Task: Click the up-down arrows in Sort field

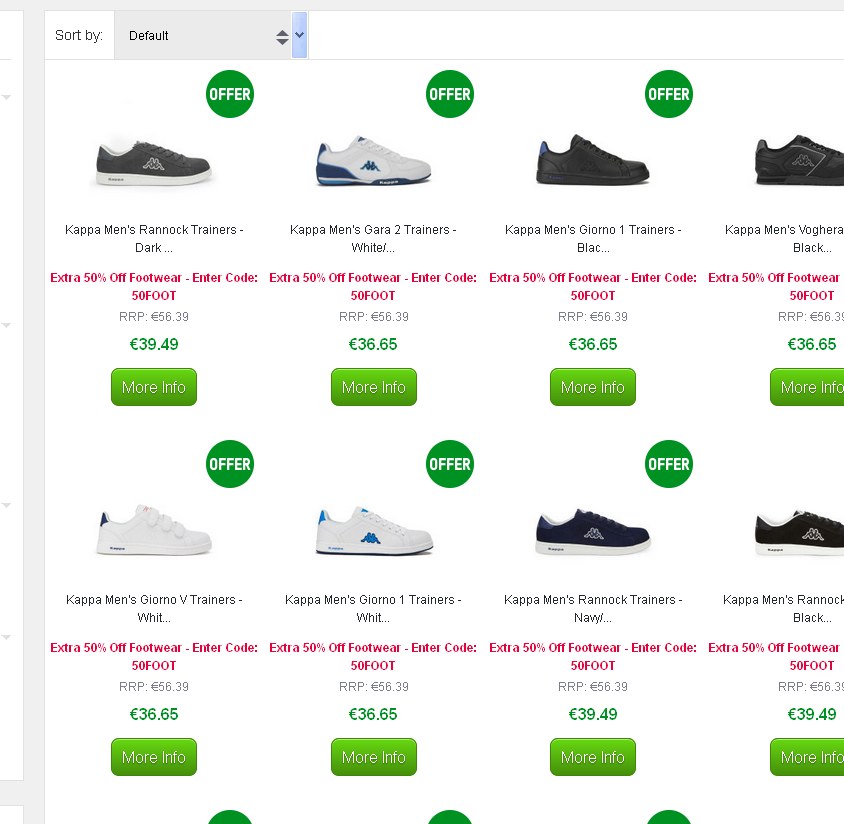Action: (x=282, y=37)
